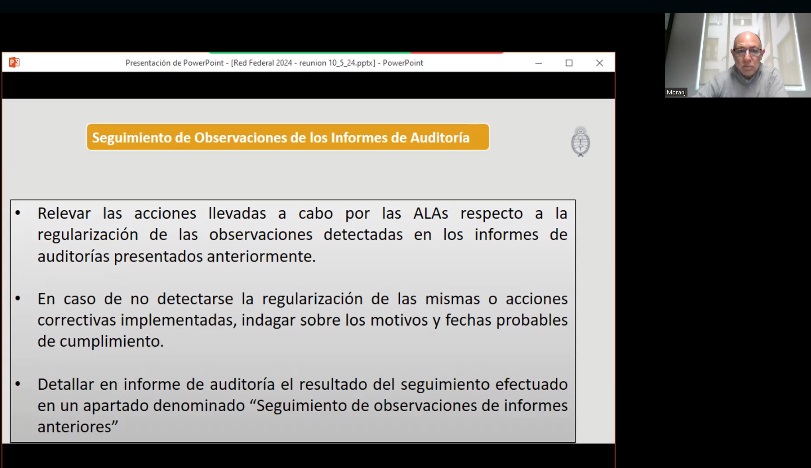
Task: Click the PowerPoint app icon in title bar
Action: click(x=14, y=63)
